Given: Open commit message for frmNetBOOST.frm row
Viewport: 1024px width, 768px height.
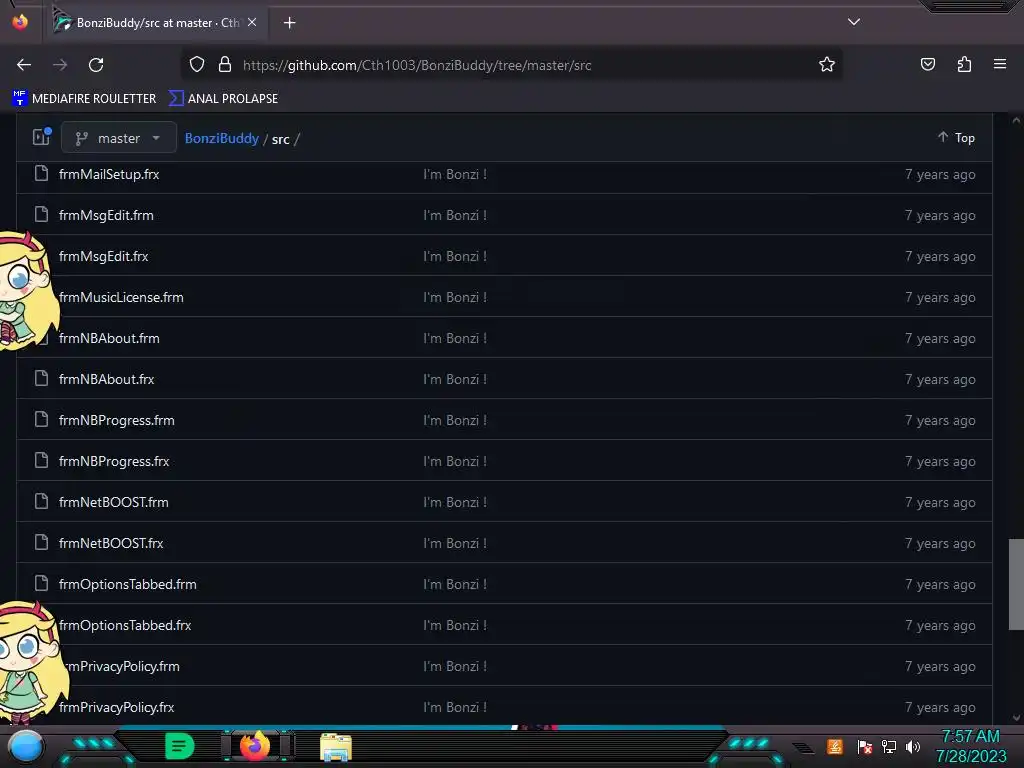Looking at the screenshot, I should (455, 502).
